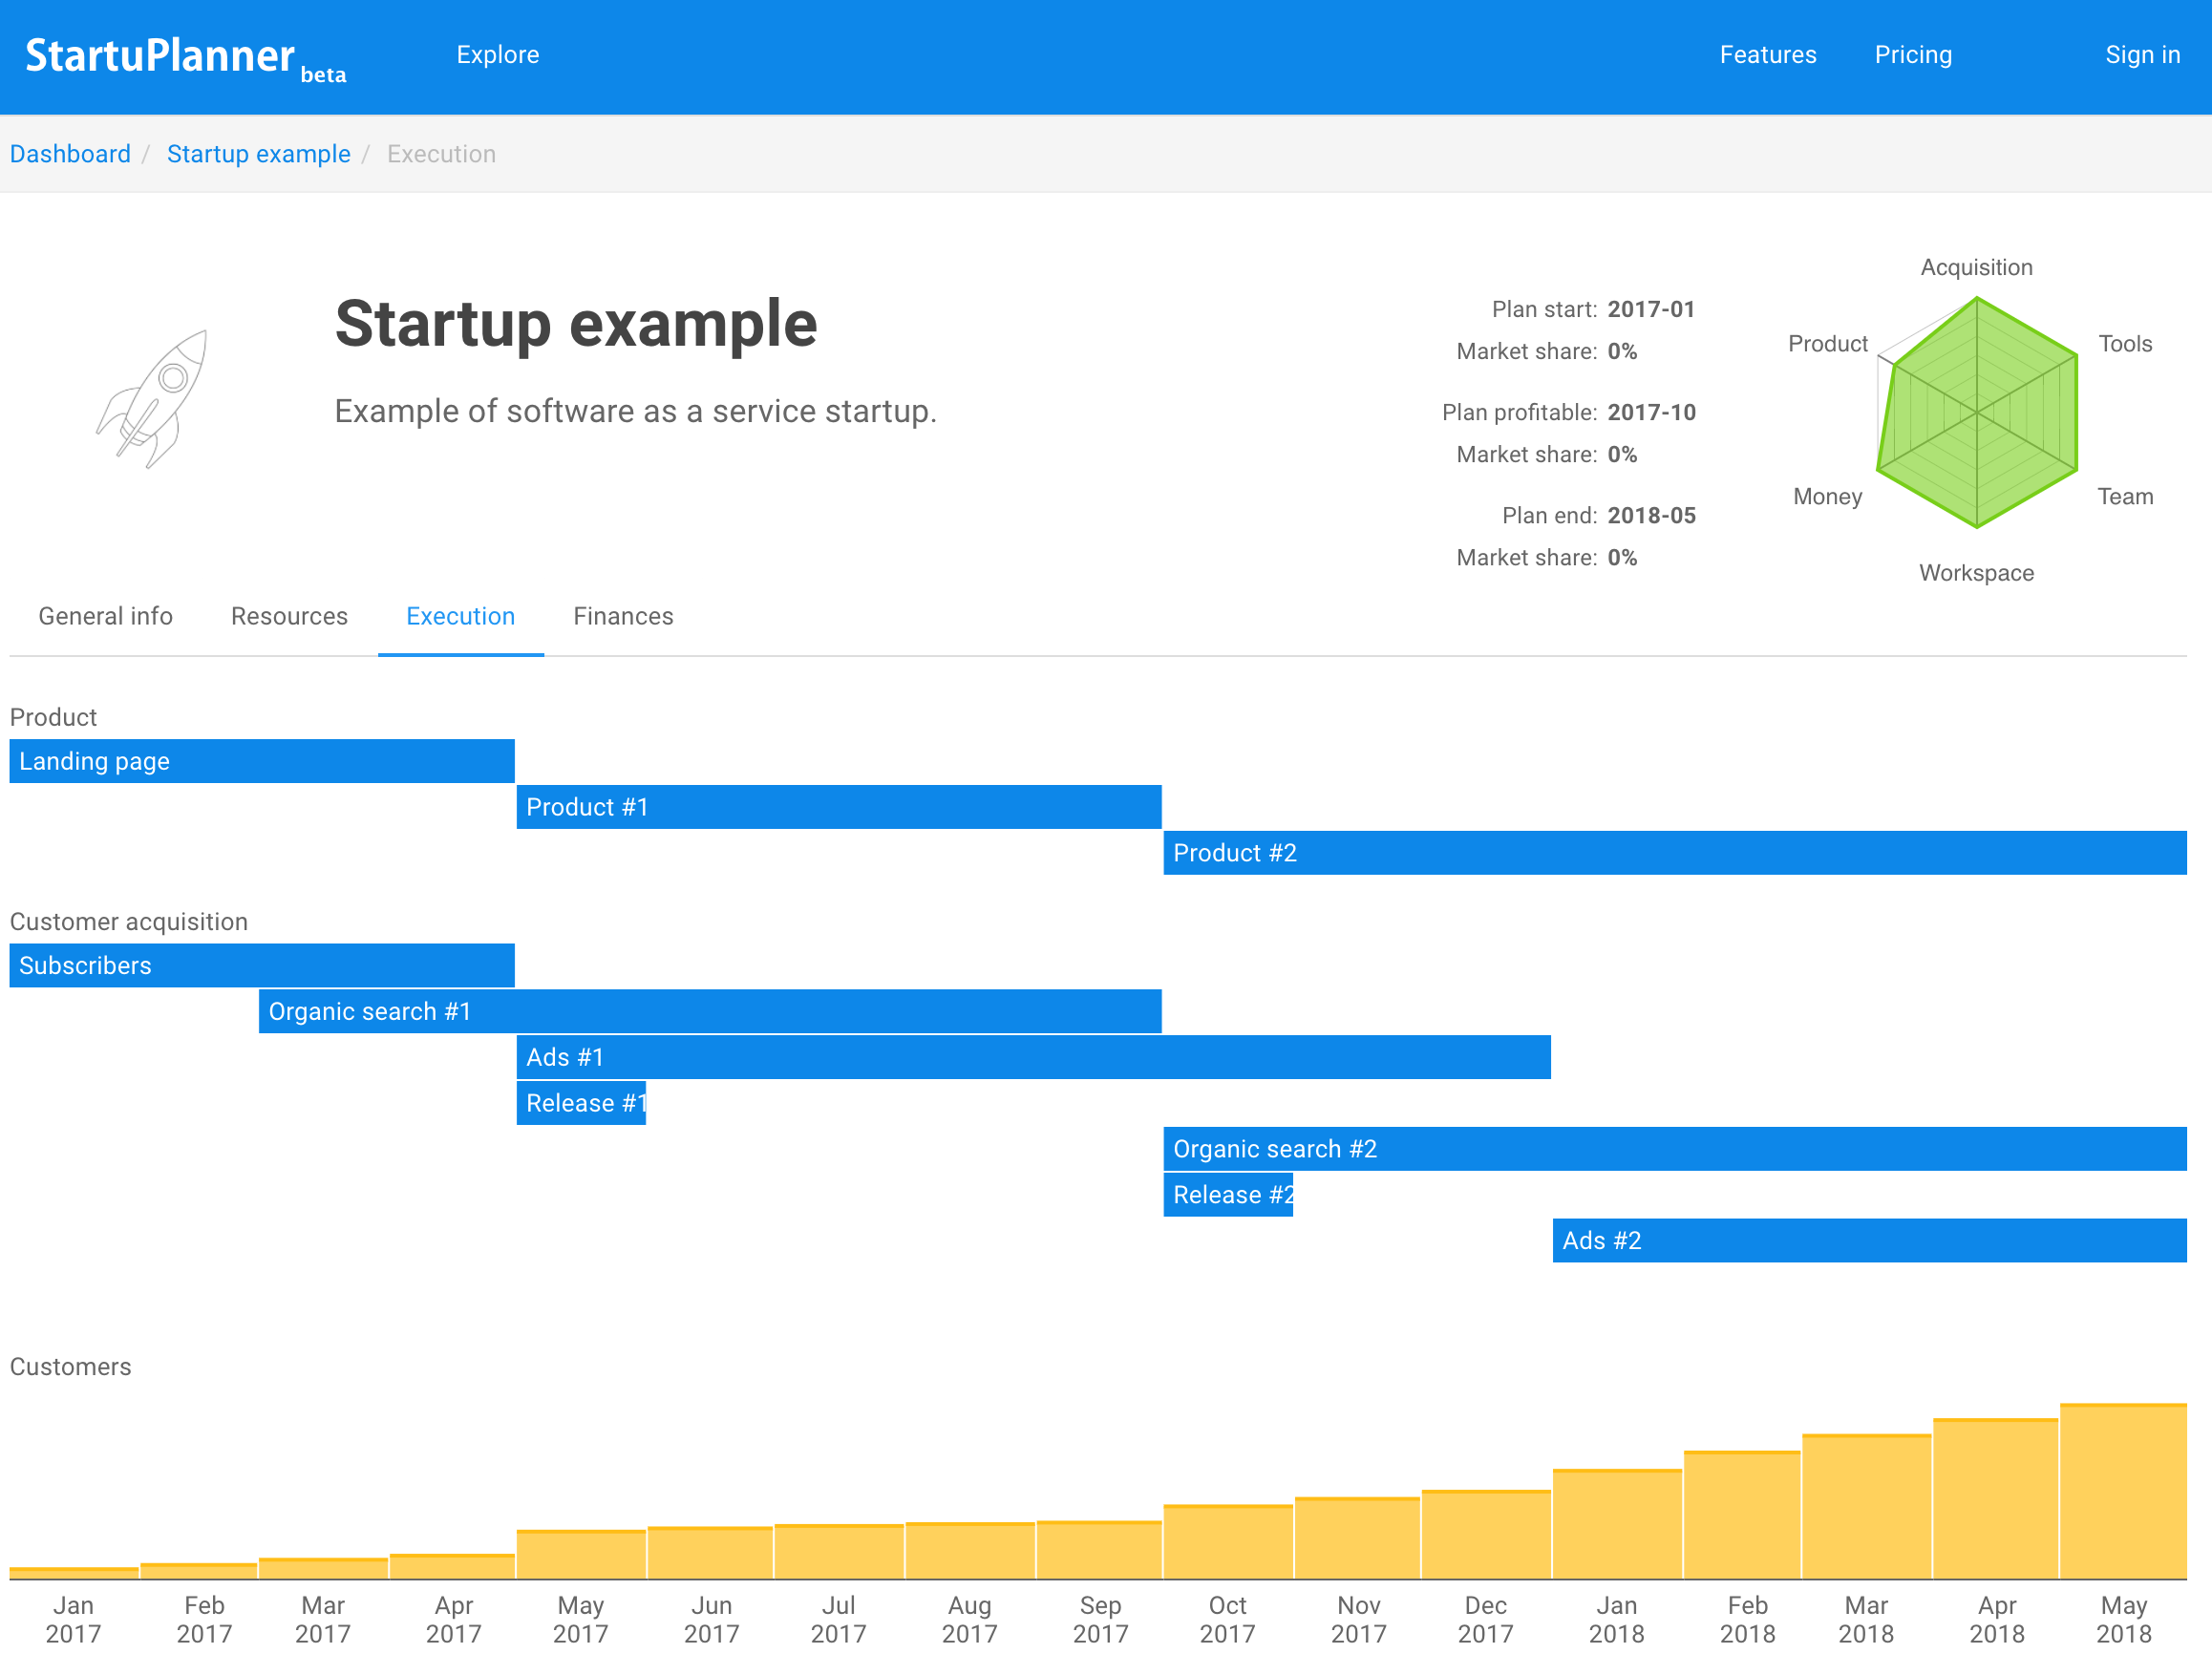Screen dimensions: 2212x1675
Task: Click the May 2018 customers bar
Action: click(2125, 1490)
